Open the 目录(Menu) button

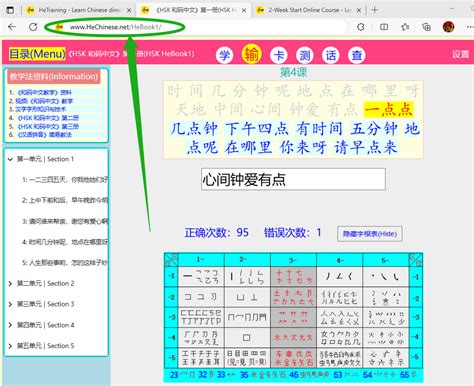click(x=37, y=54)
